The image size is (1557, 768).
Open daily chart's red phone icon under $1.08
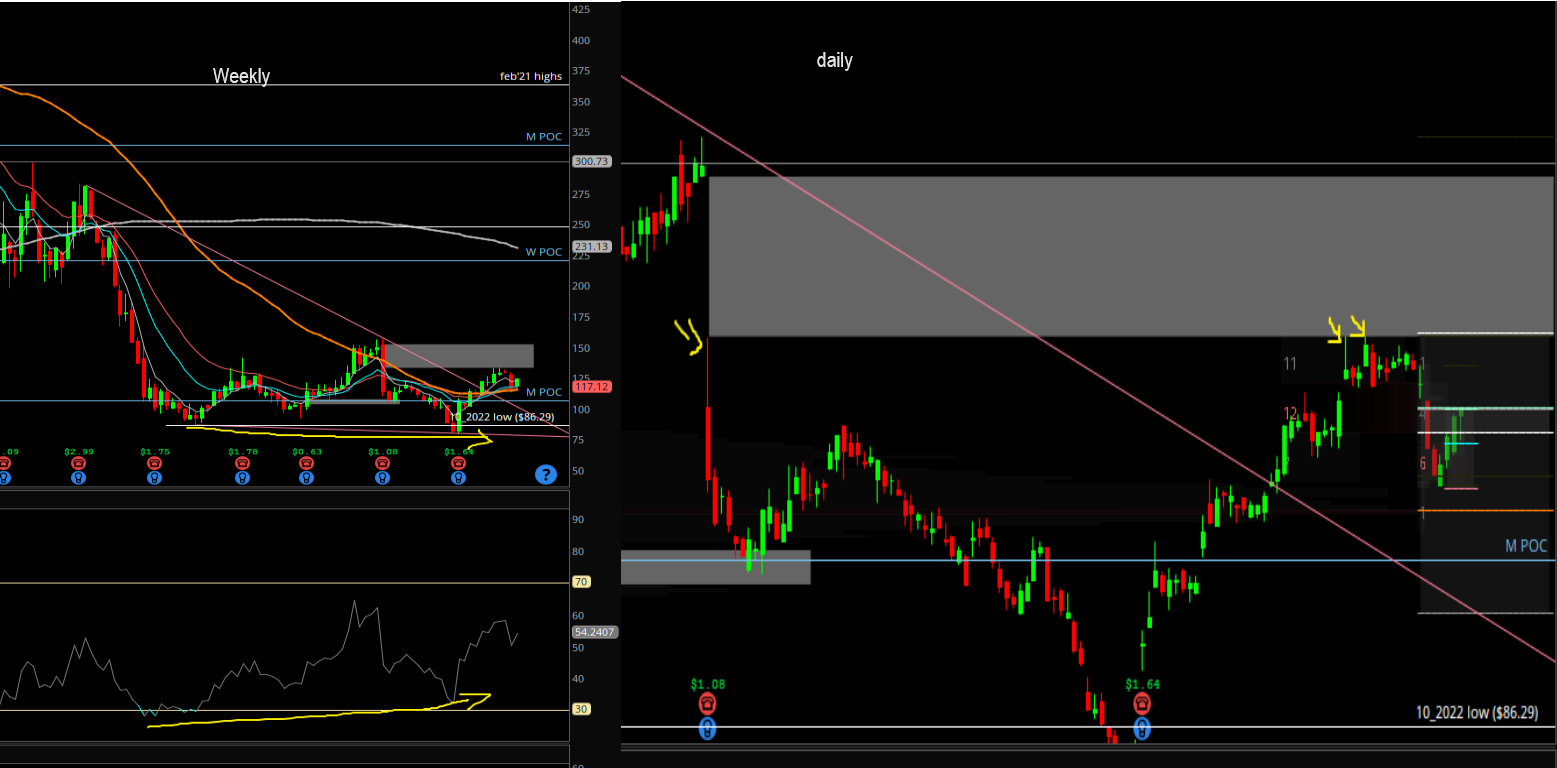coord(708,704)
